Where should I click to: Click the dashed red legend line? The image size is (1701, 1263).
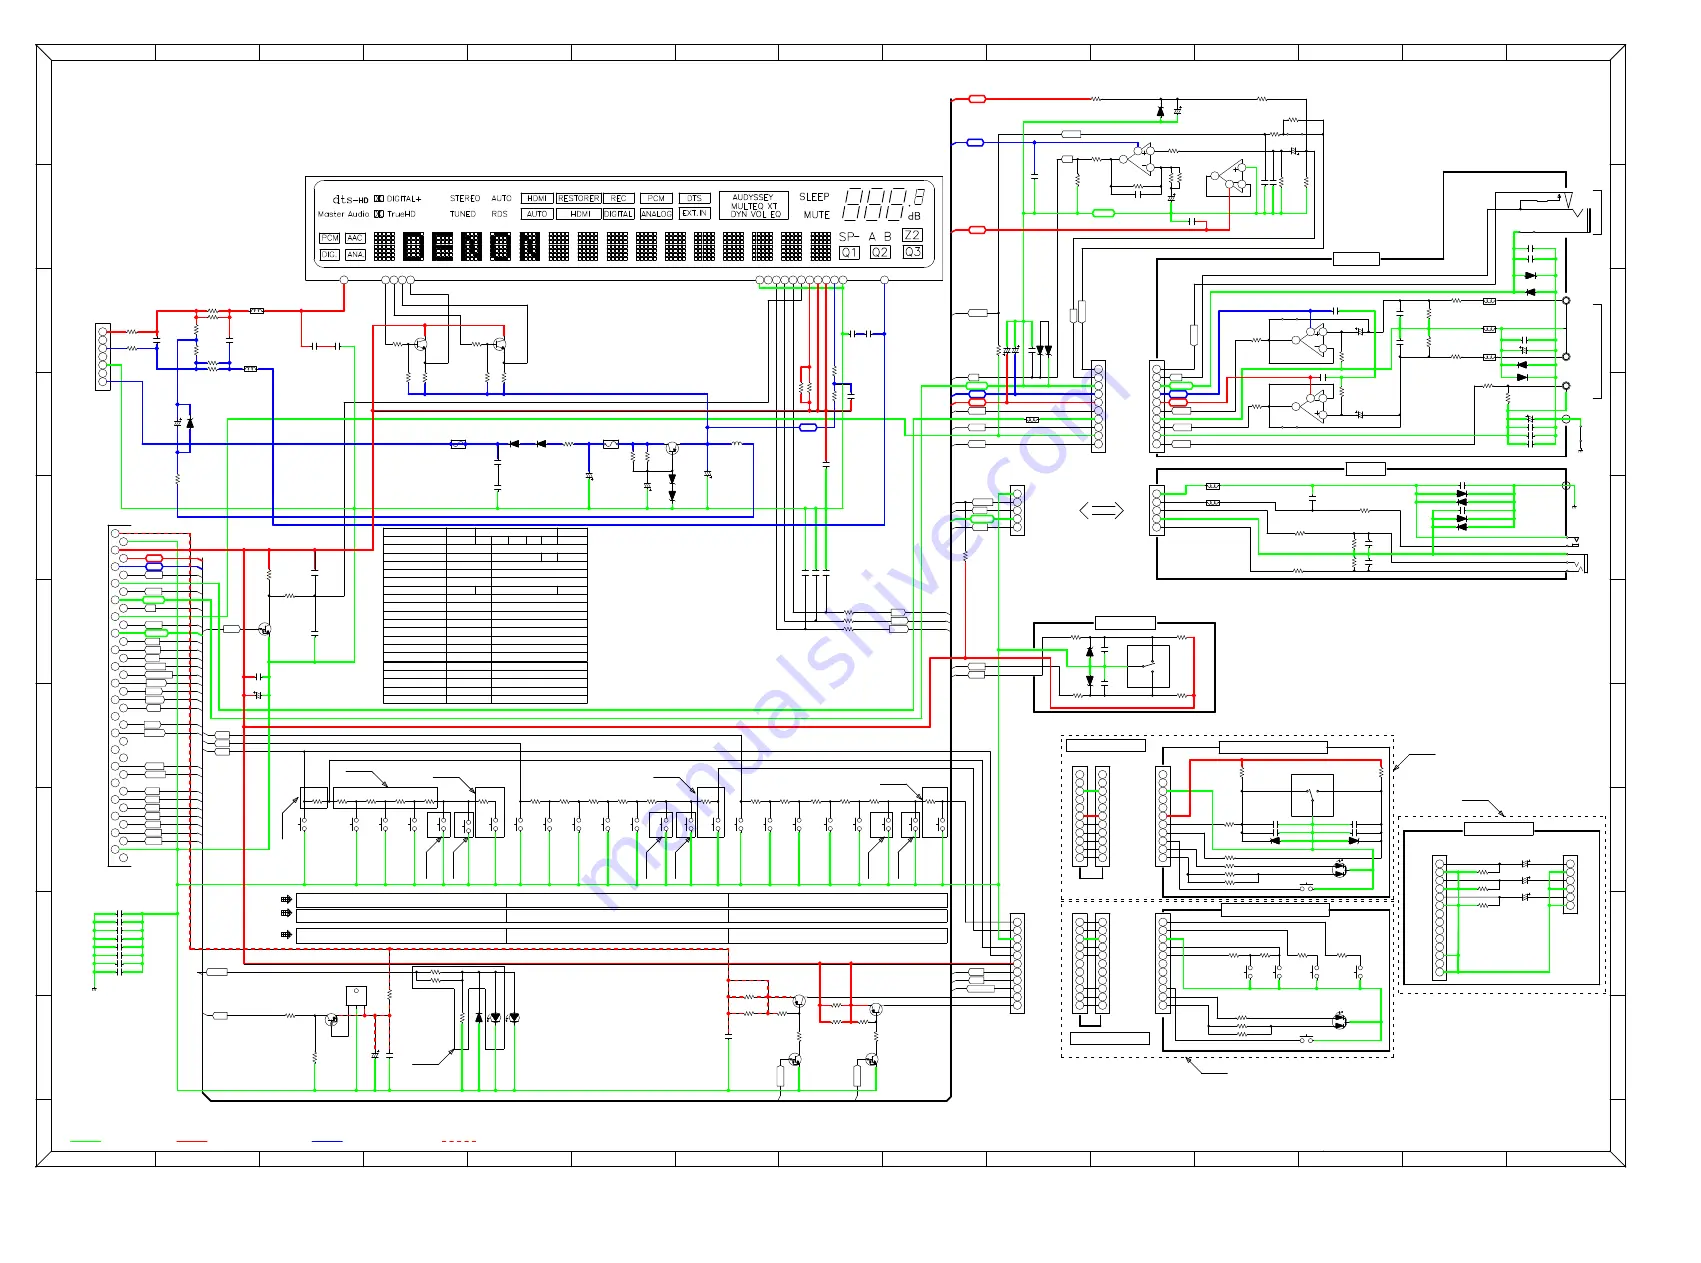click(459, 1140)
